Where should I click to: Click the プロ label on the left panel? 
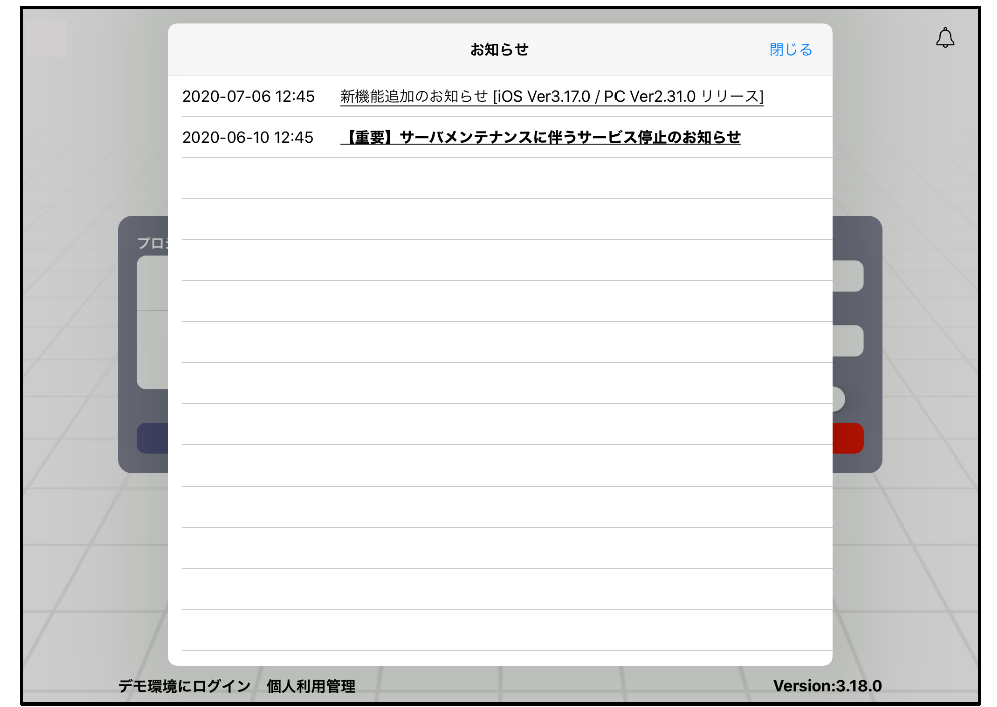pos(151,243)
